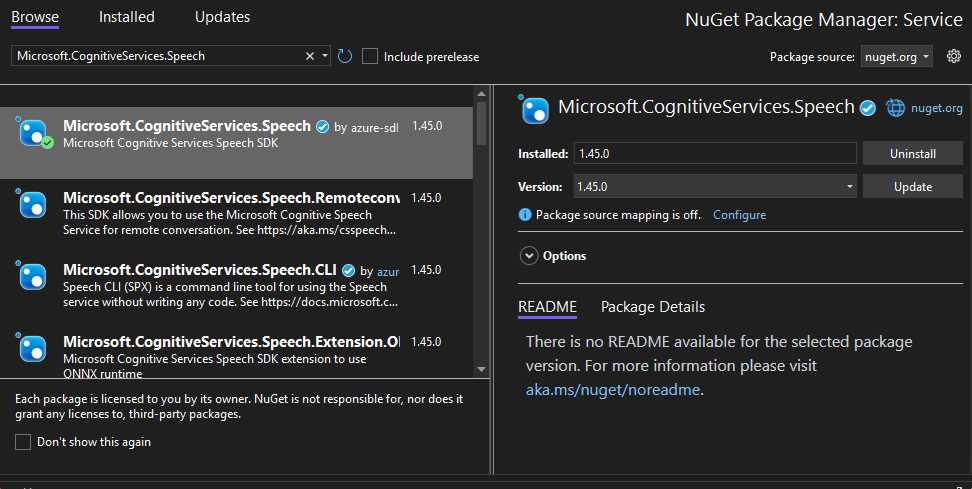Open NuGet settings gear icon
The image size is (972, 489).
point(954,56)
